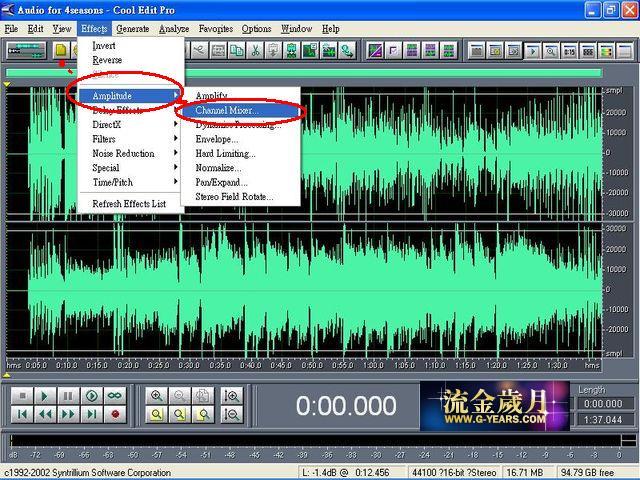Screen dimensions: 640x480
Task: Click the Length field showing 1:37.044
Action: point(603,420)
